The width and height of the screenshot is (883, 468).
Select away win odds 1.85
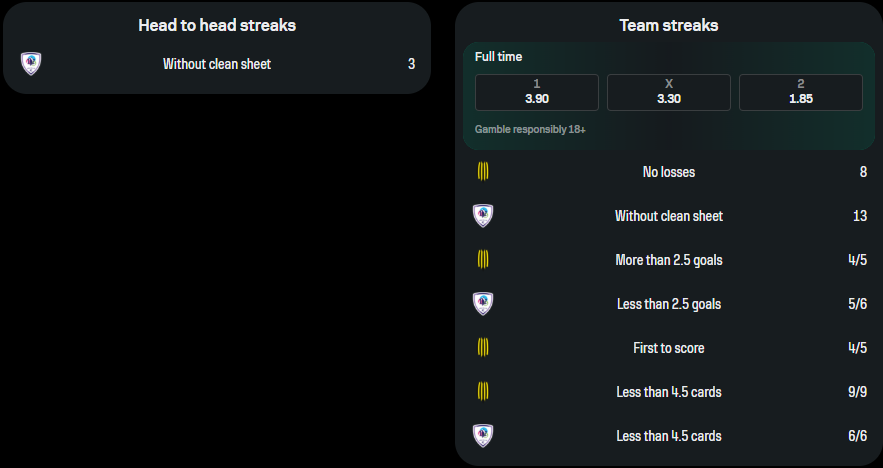(x=801, y=92)
